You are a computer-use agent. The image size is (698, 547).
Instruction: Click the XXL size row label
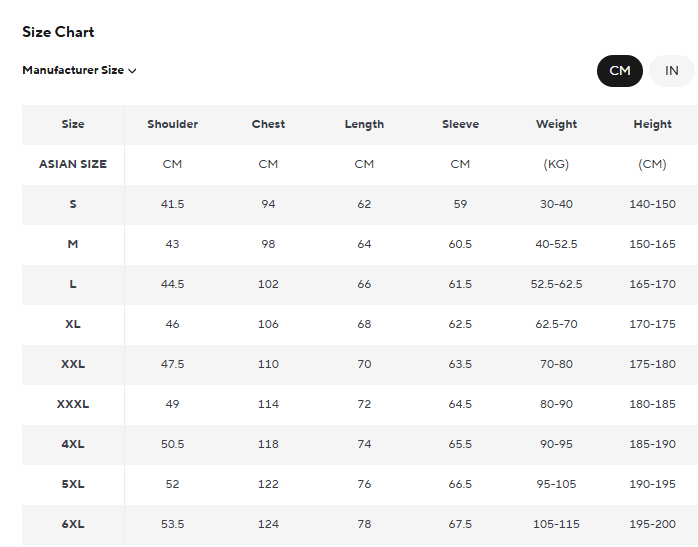[73, 365]
